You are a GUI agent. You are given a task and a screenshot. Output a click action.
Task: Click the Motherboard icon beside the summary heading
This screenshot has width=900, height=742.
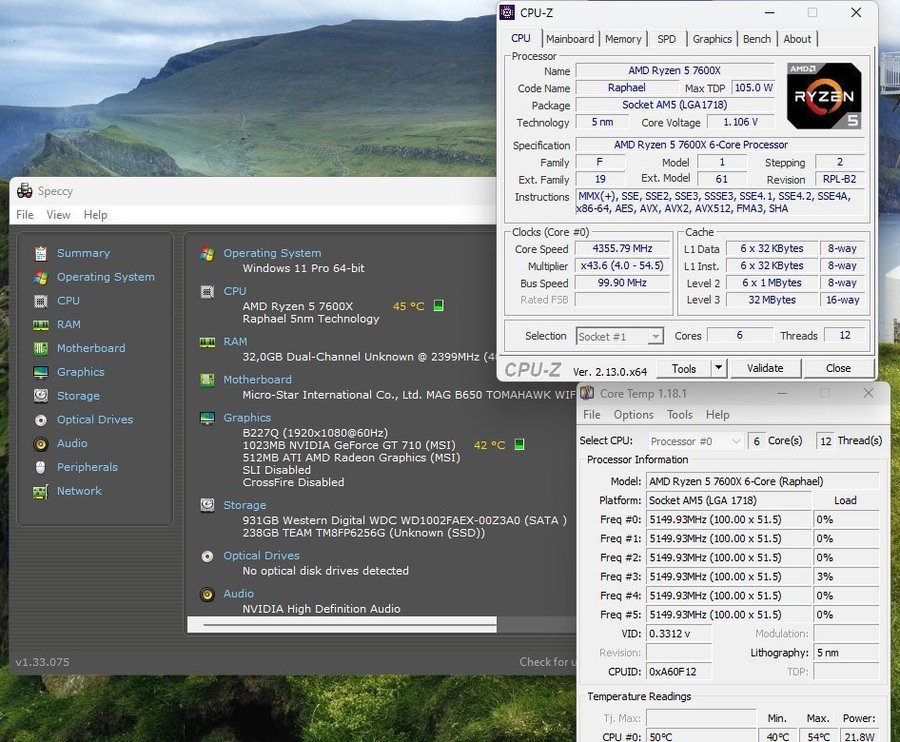coord(207,380)
